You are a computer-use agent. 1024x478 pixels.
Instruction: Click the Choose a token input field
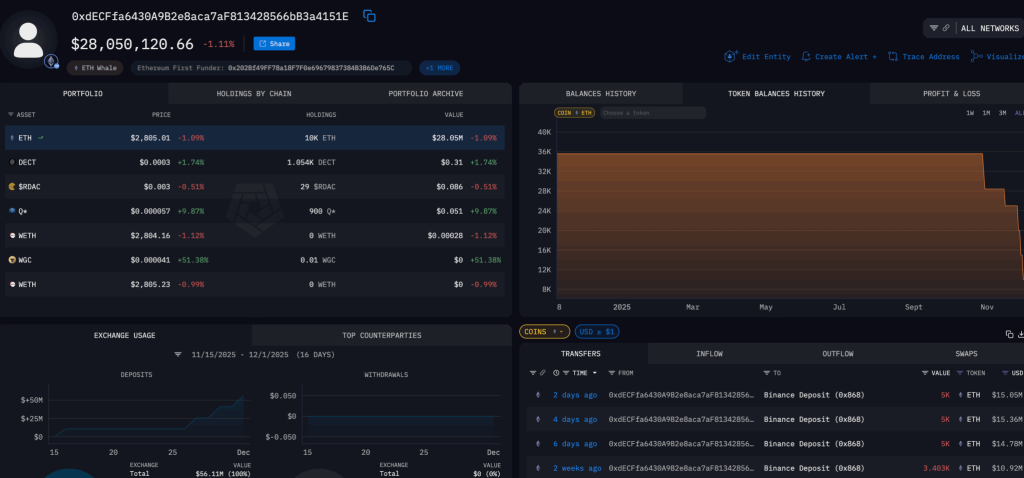[x=652, y=113]
